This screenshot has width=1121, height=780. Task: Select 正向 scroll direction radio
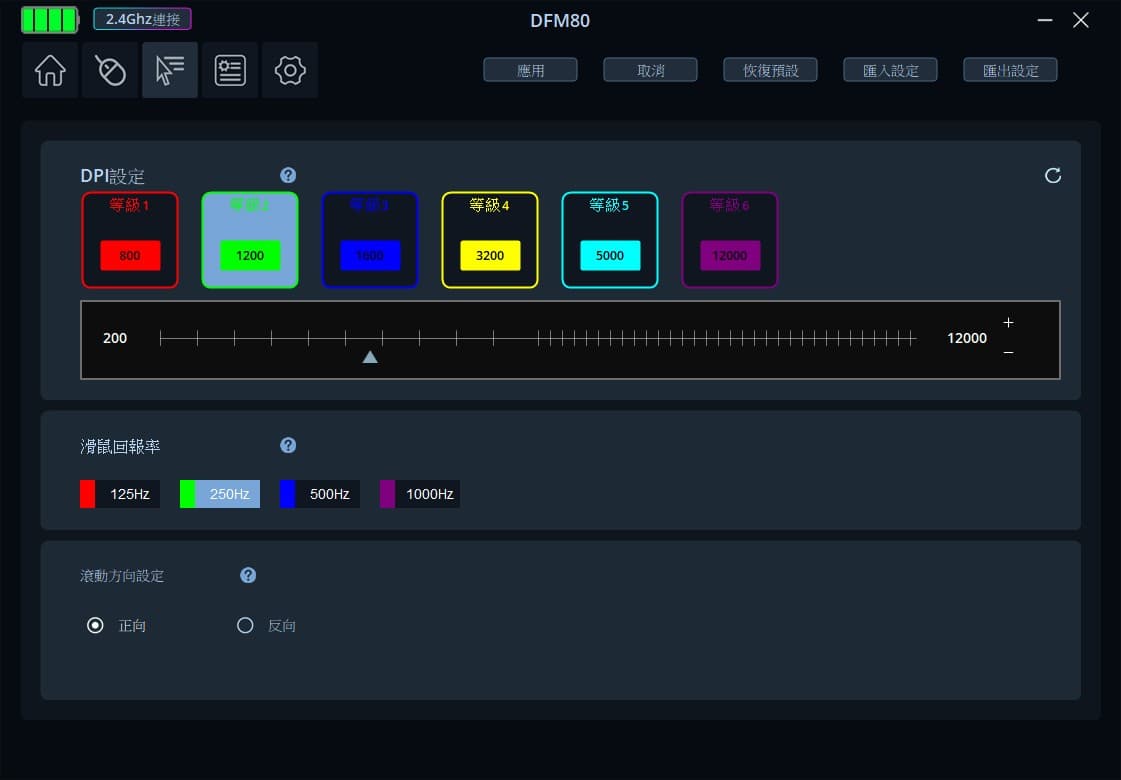click(95, 626)
